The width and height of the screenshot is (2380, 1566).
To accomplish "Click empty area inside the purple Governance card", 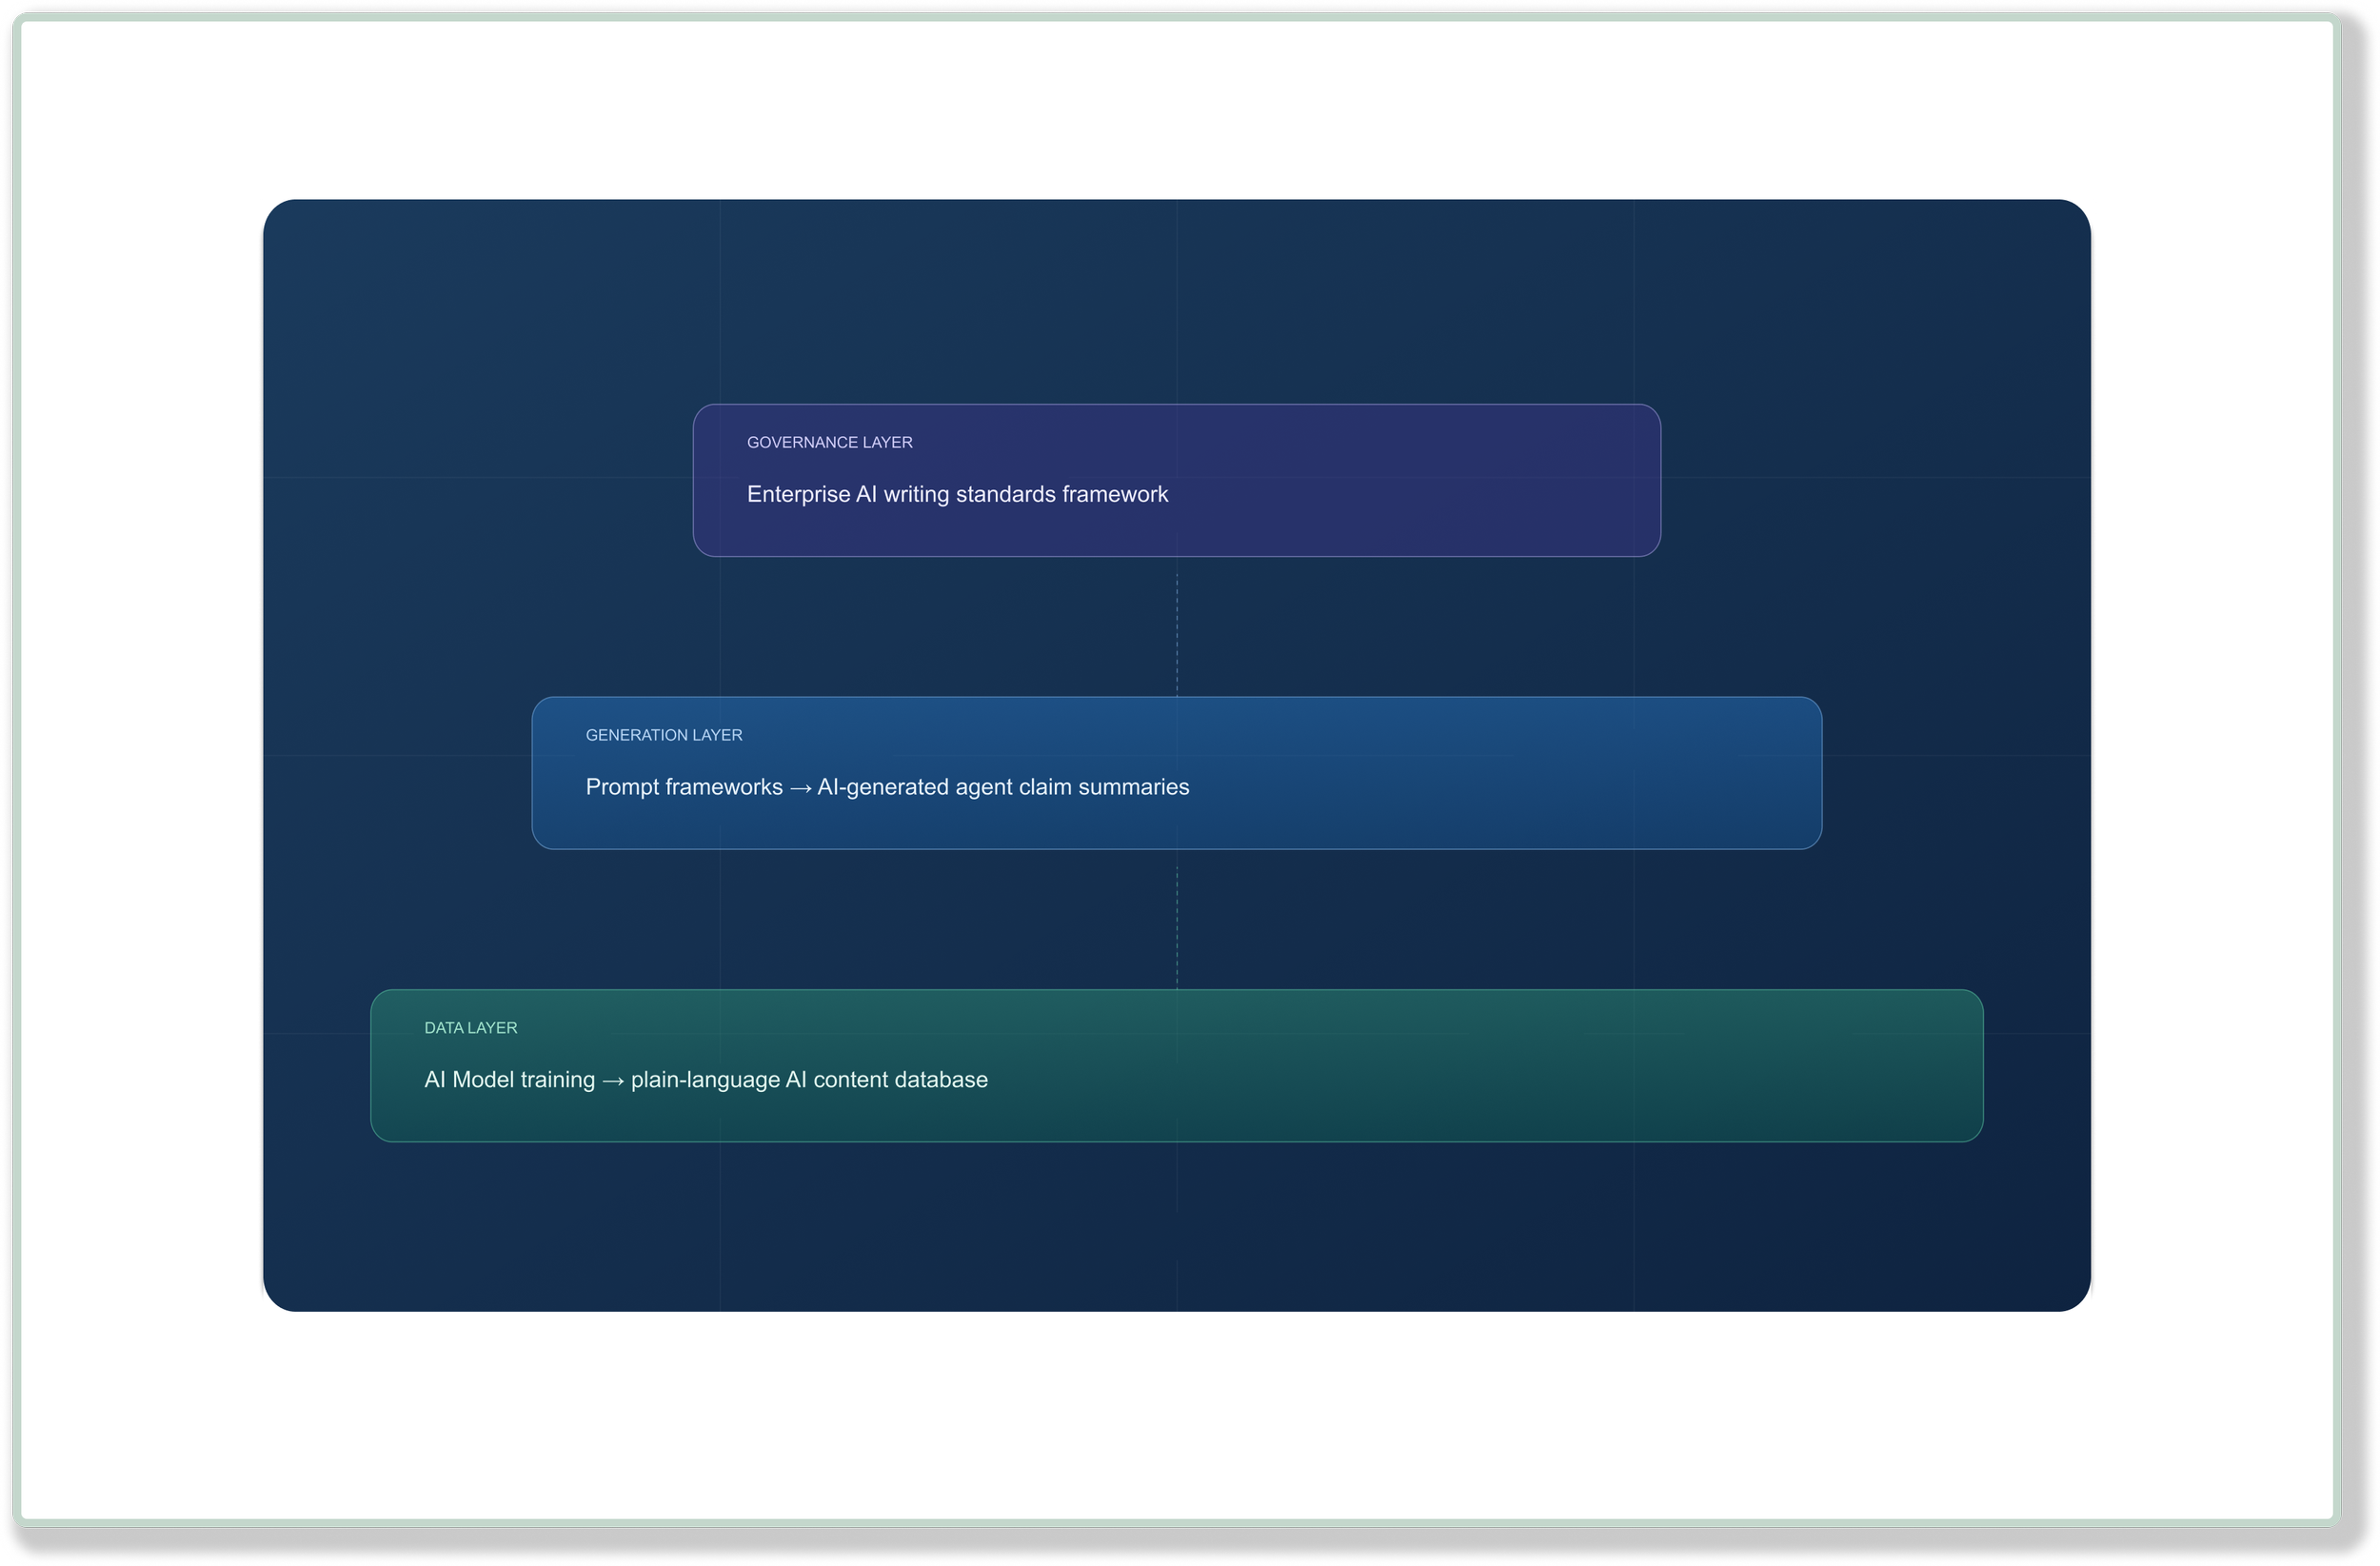I will pyautogui.click(x=1450, y=480).
